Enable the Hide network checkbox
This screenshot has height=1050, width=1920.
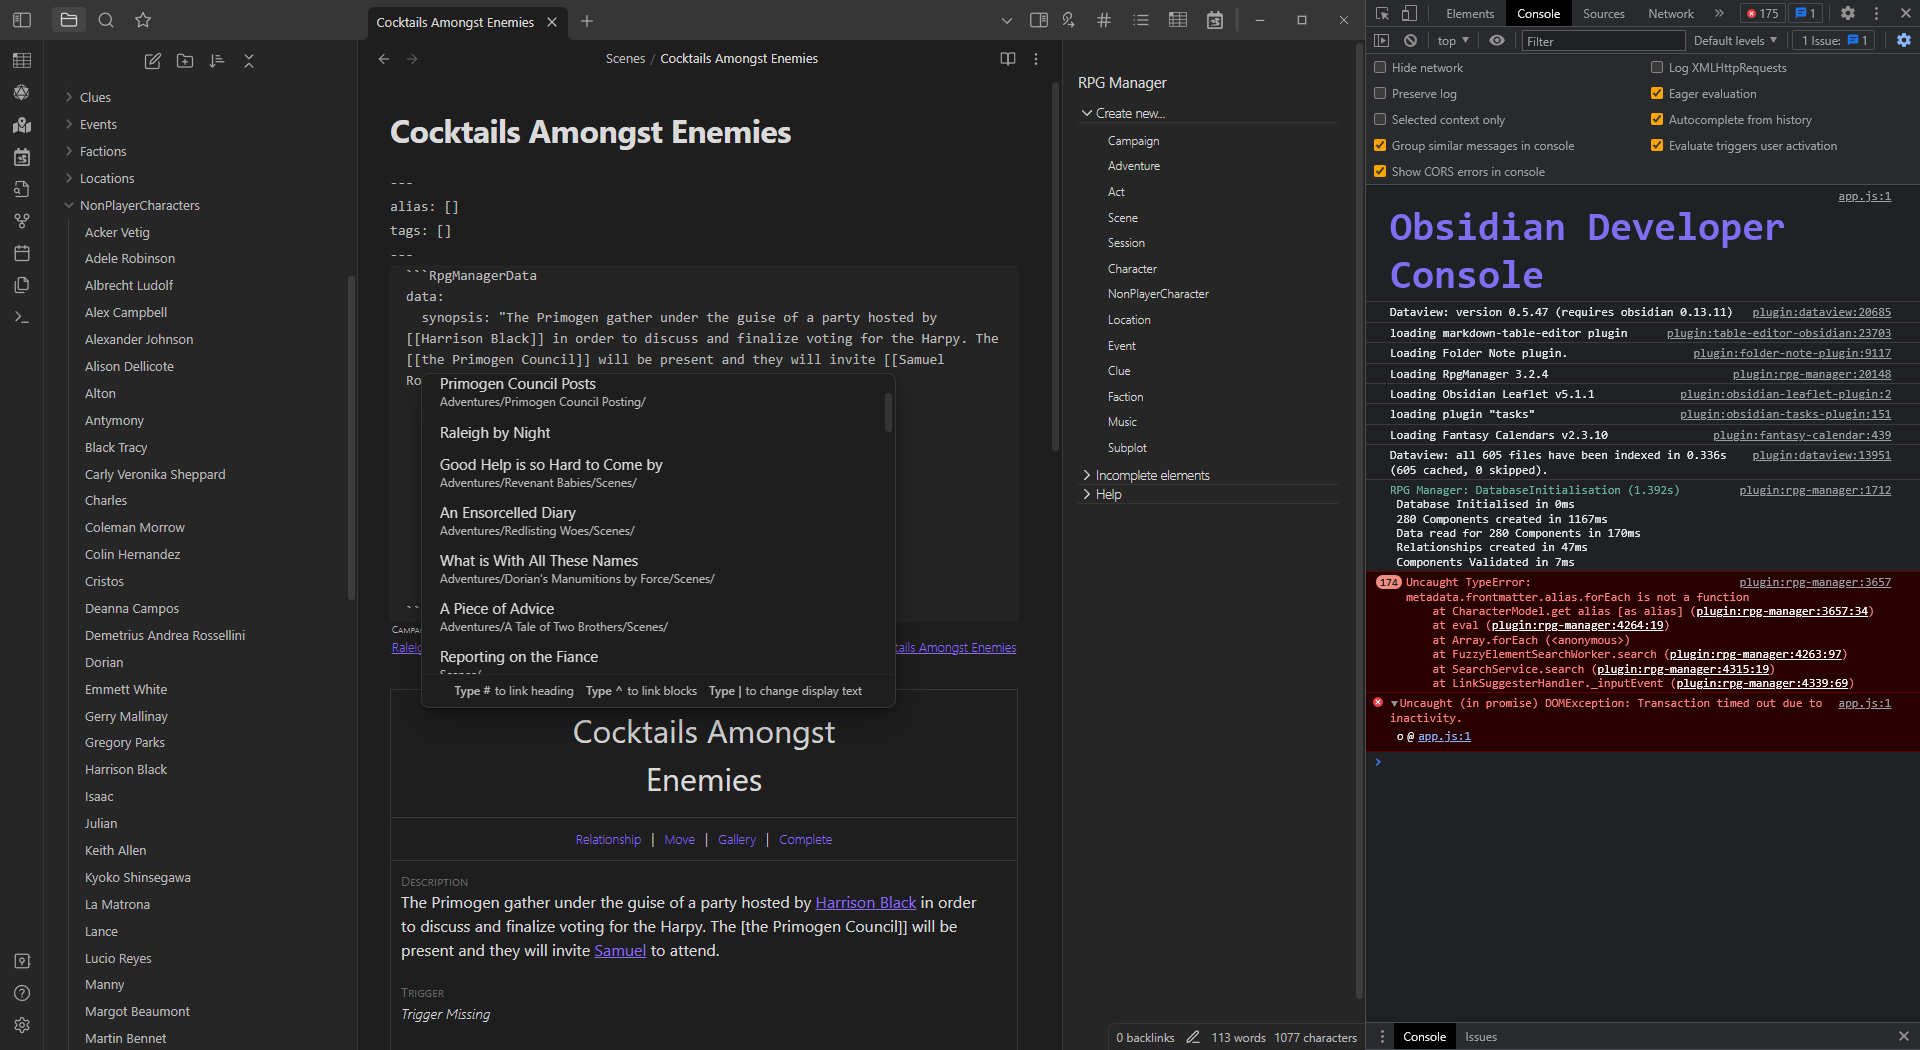point(1380,67)
